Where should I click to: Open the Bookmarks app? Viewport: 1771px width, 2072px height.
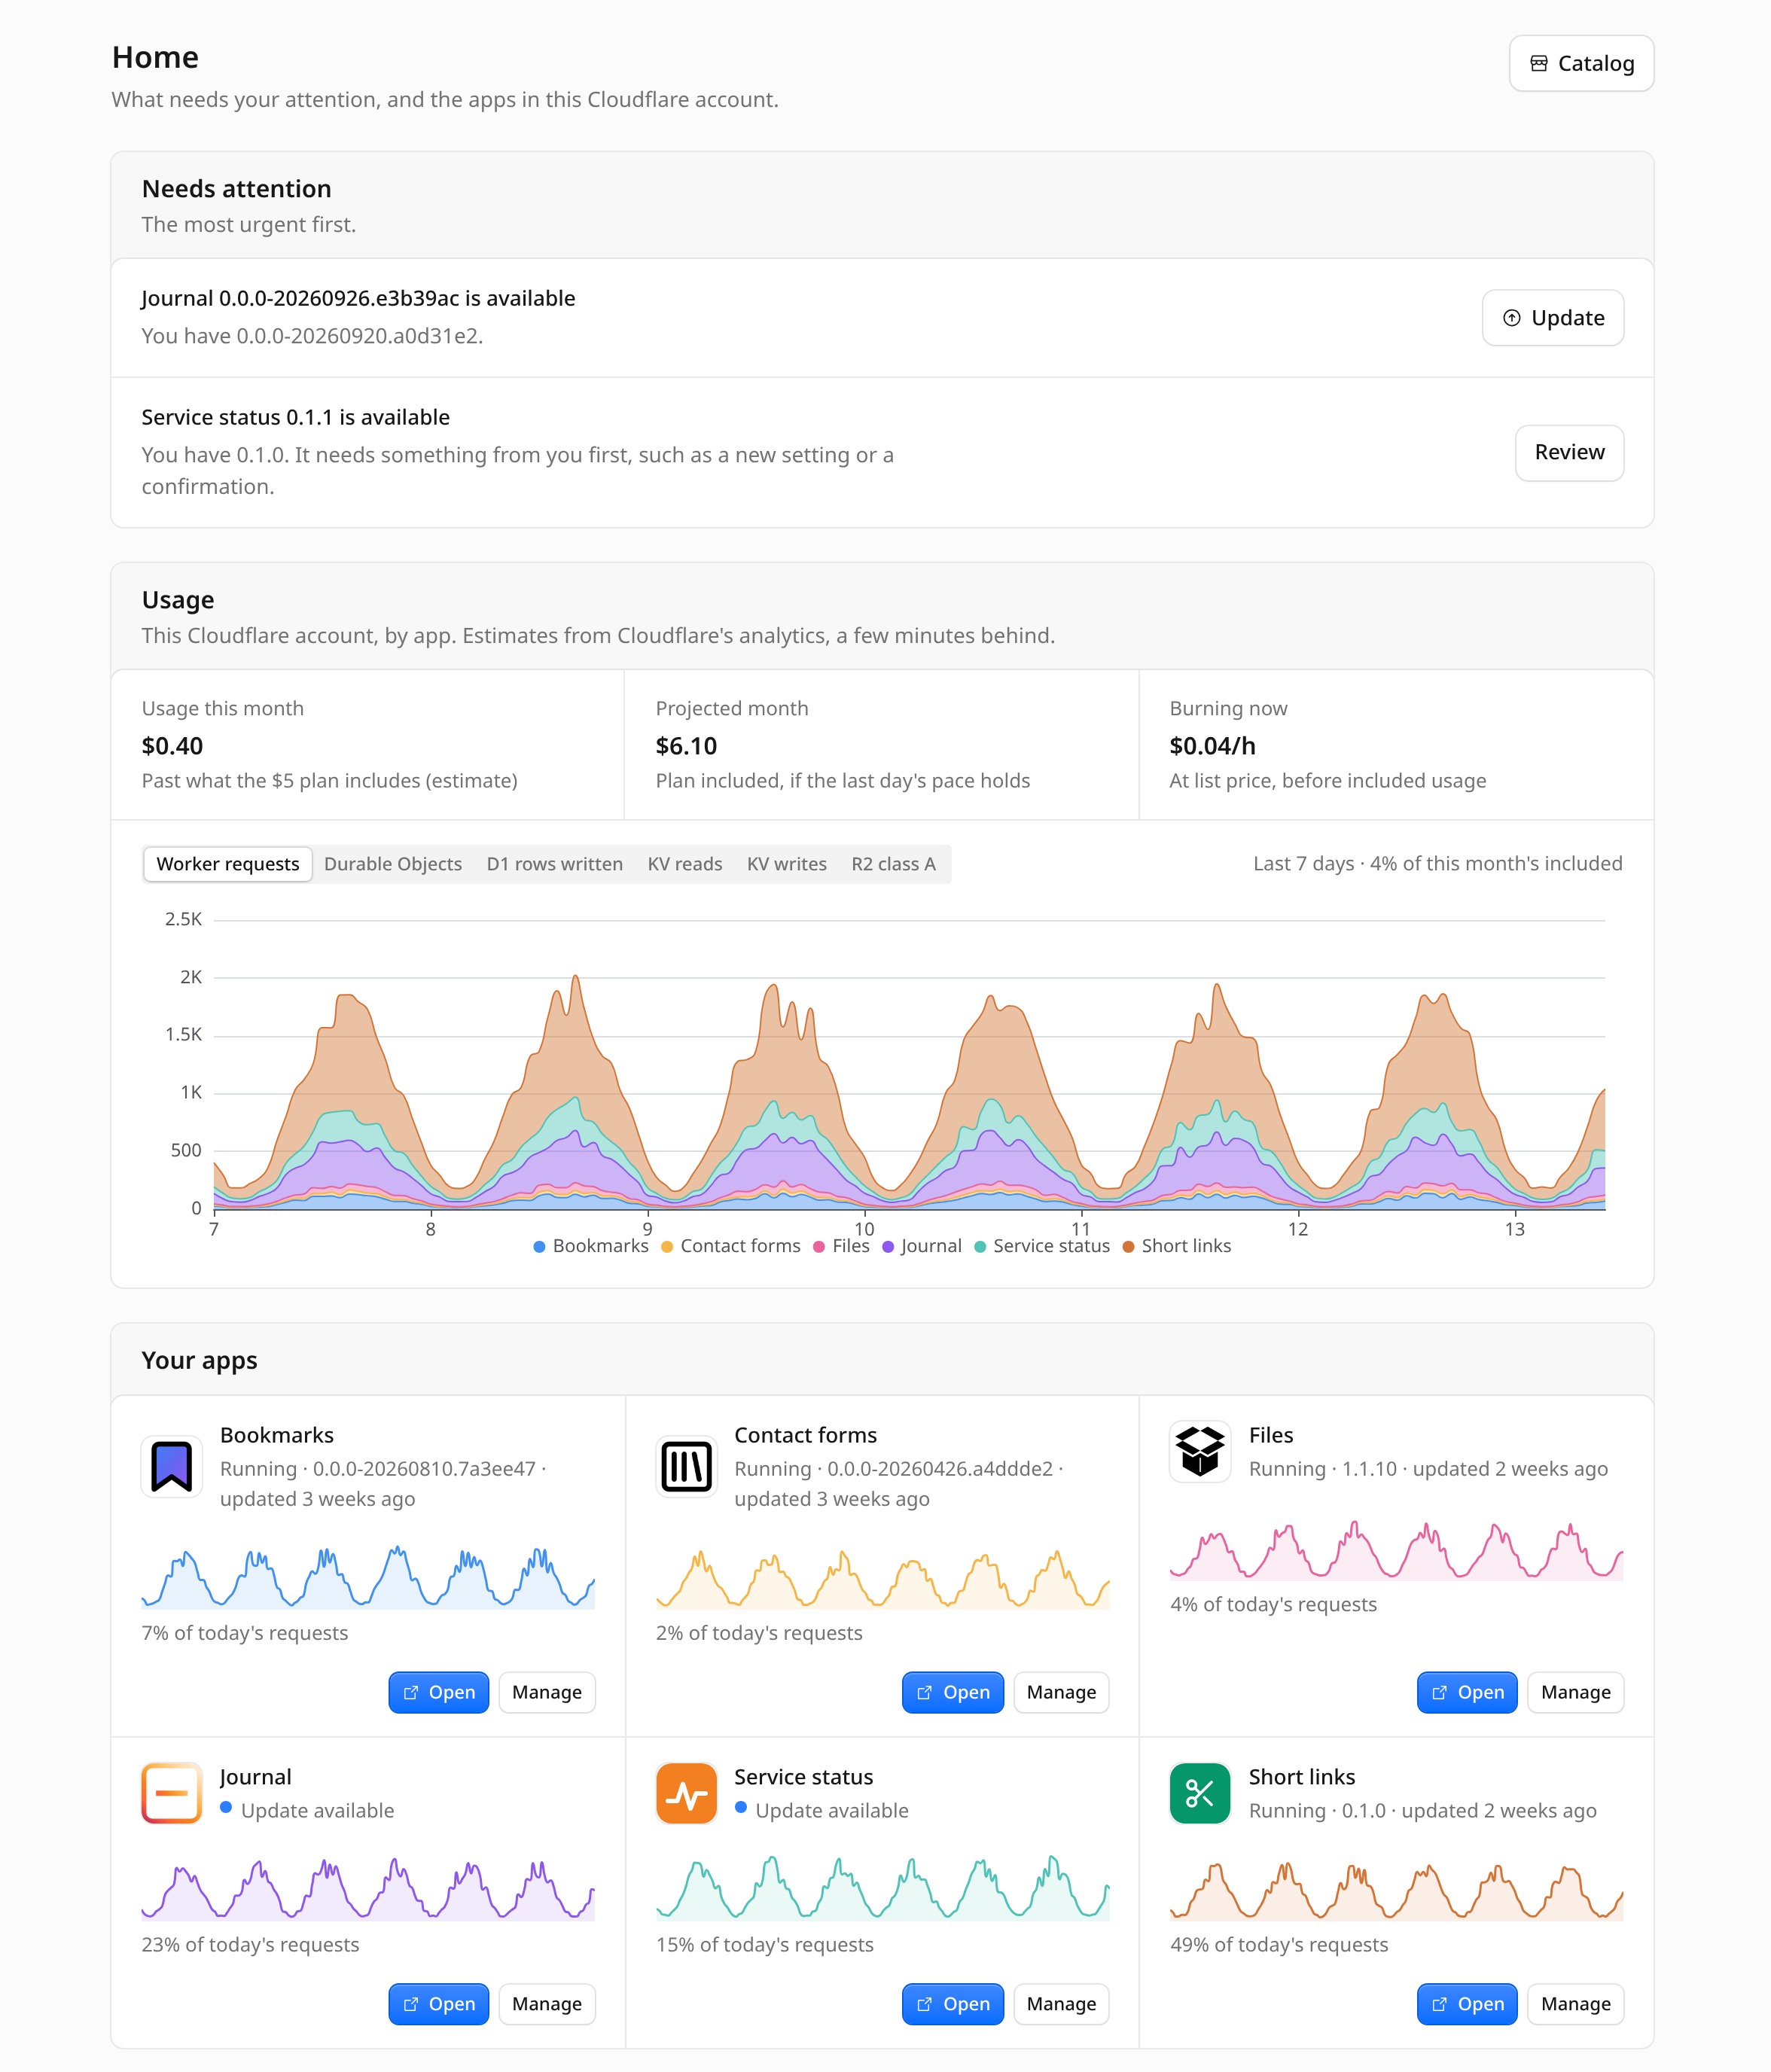[439, 1693]
